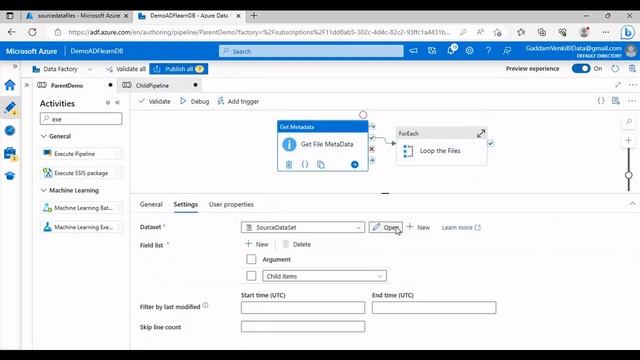
Task: Open the Manage toolbox icon in sidebar
Action: pyautogui.click(x=10, y=153)
